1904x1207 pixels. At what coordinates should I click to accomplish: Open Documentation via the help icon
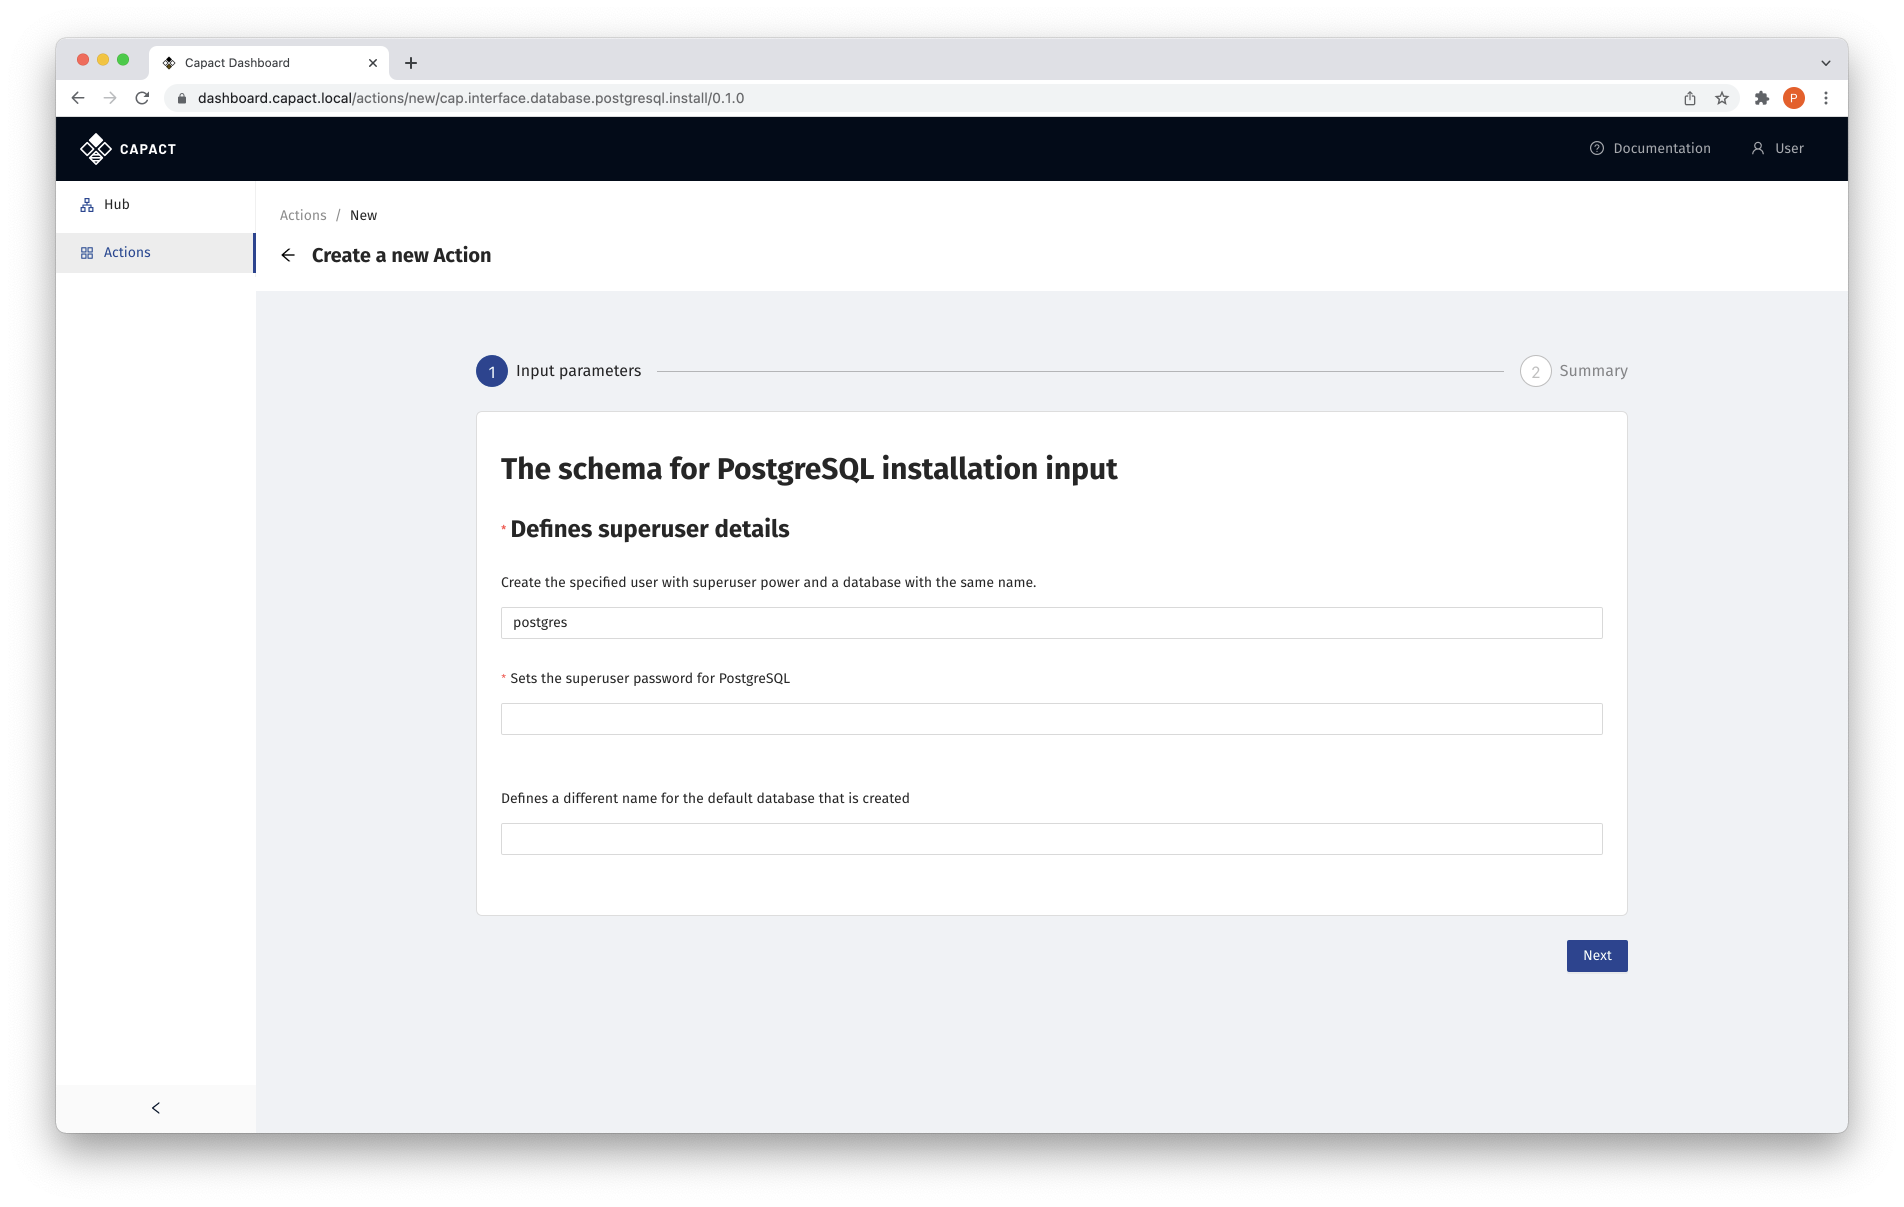click(x=1597, y=148)
